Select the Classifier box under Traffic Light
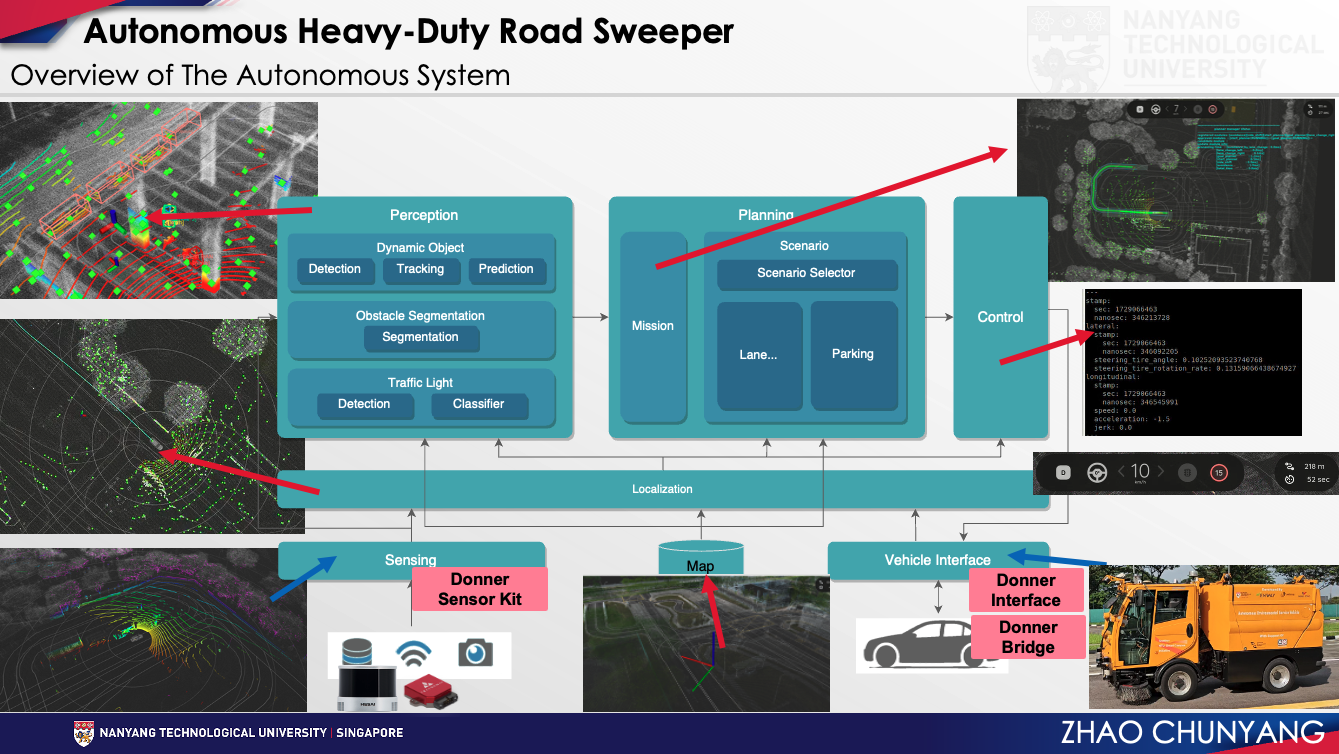 [x=478, y=404]
